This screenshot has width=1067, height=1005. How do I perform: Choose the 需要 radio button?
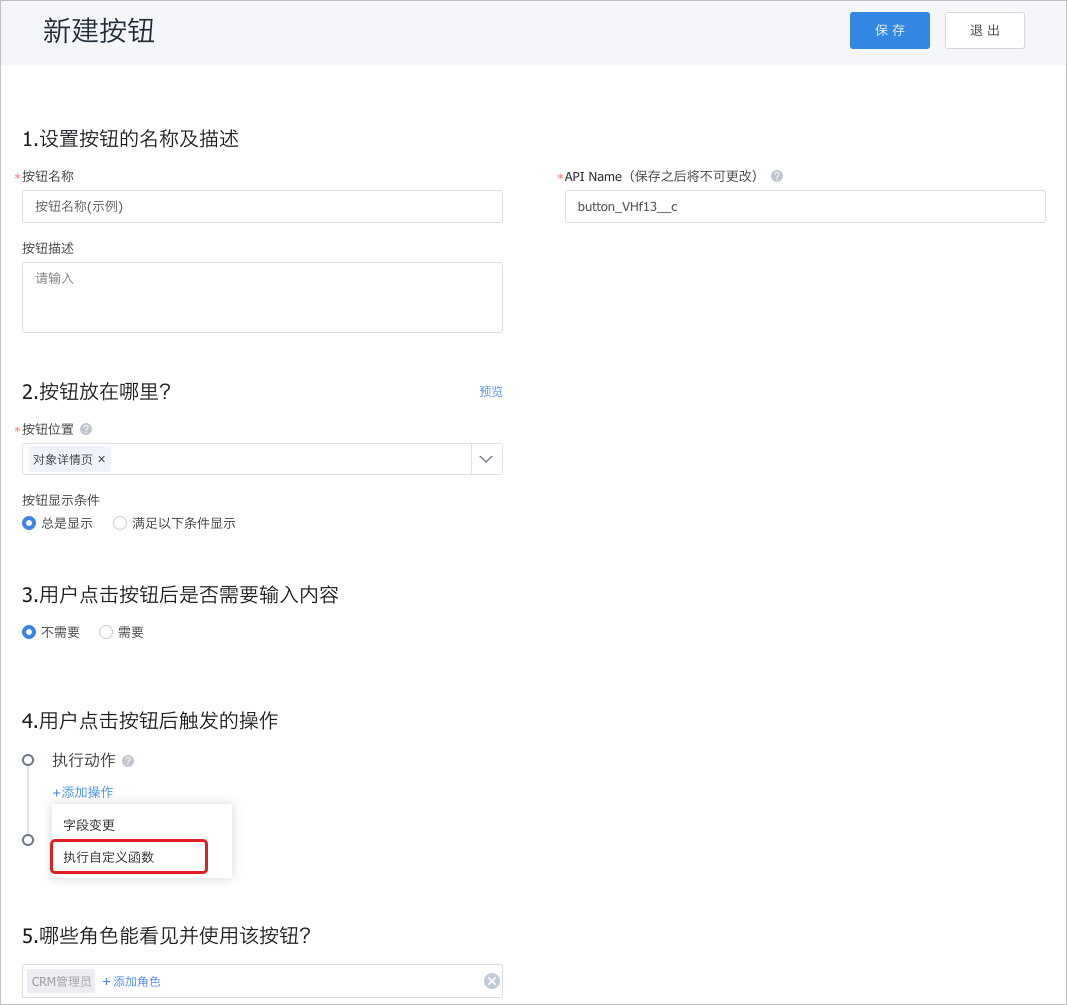point(105,632)
